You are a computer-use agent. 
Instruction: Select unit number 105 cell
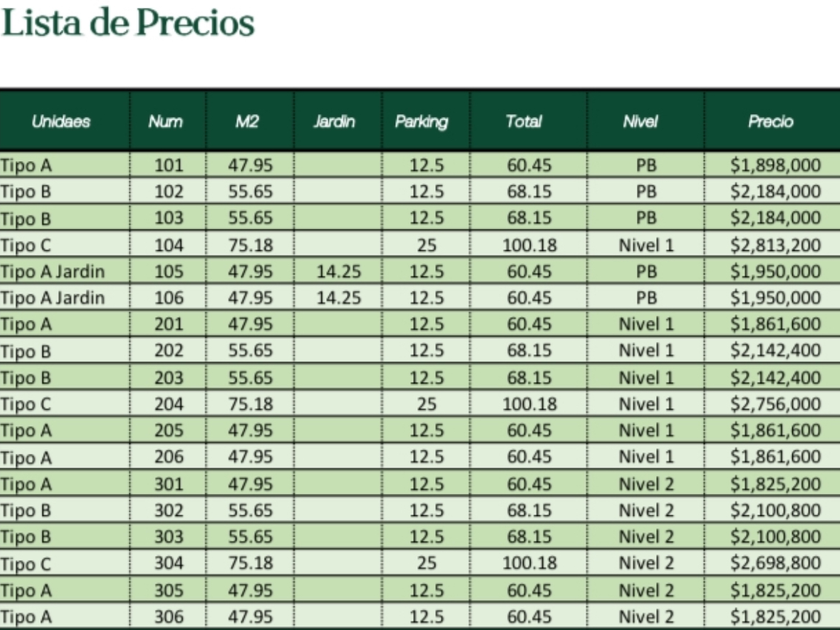pyautogui.click(x=169, y=271)
